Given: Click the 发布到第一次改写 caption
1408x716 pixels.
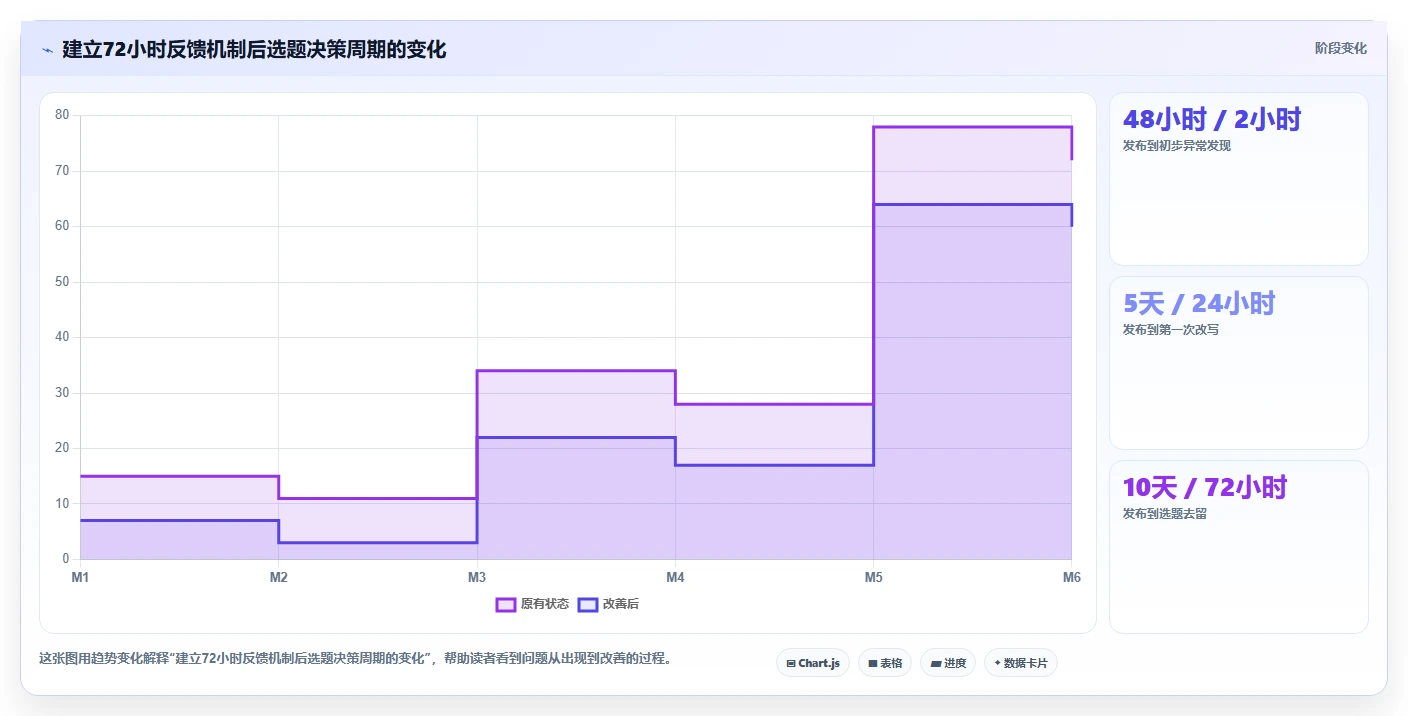Looking at the screenshot, I should pos(1171,330).
